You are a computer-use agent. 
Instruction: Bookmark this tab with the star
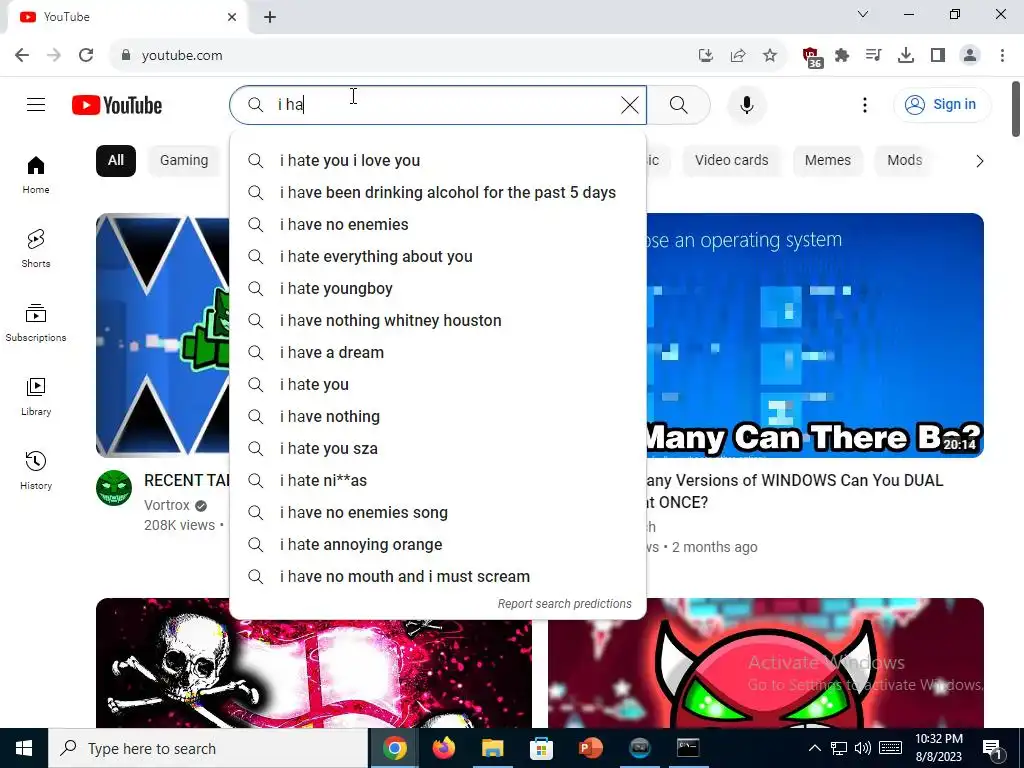tap(770, 56)
